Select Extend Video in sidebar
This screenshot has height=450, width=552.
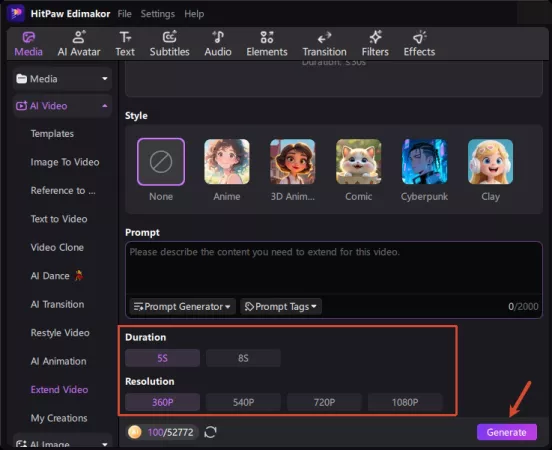click(59, 389)
